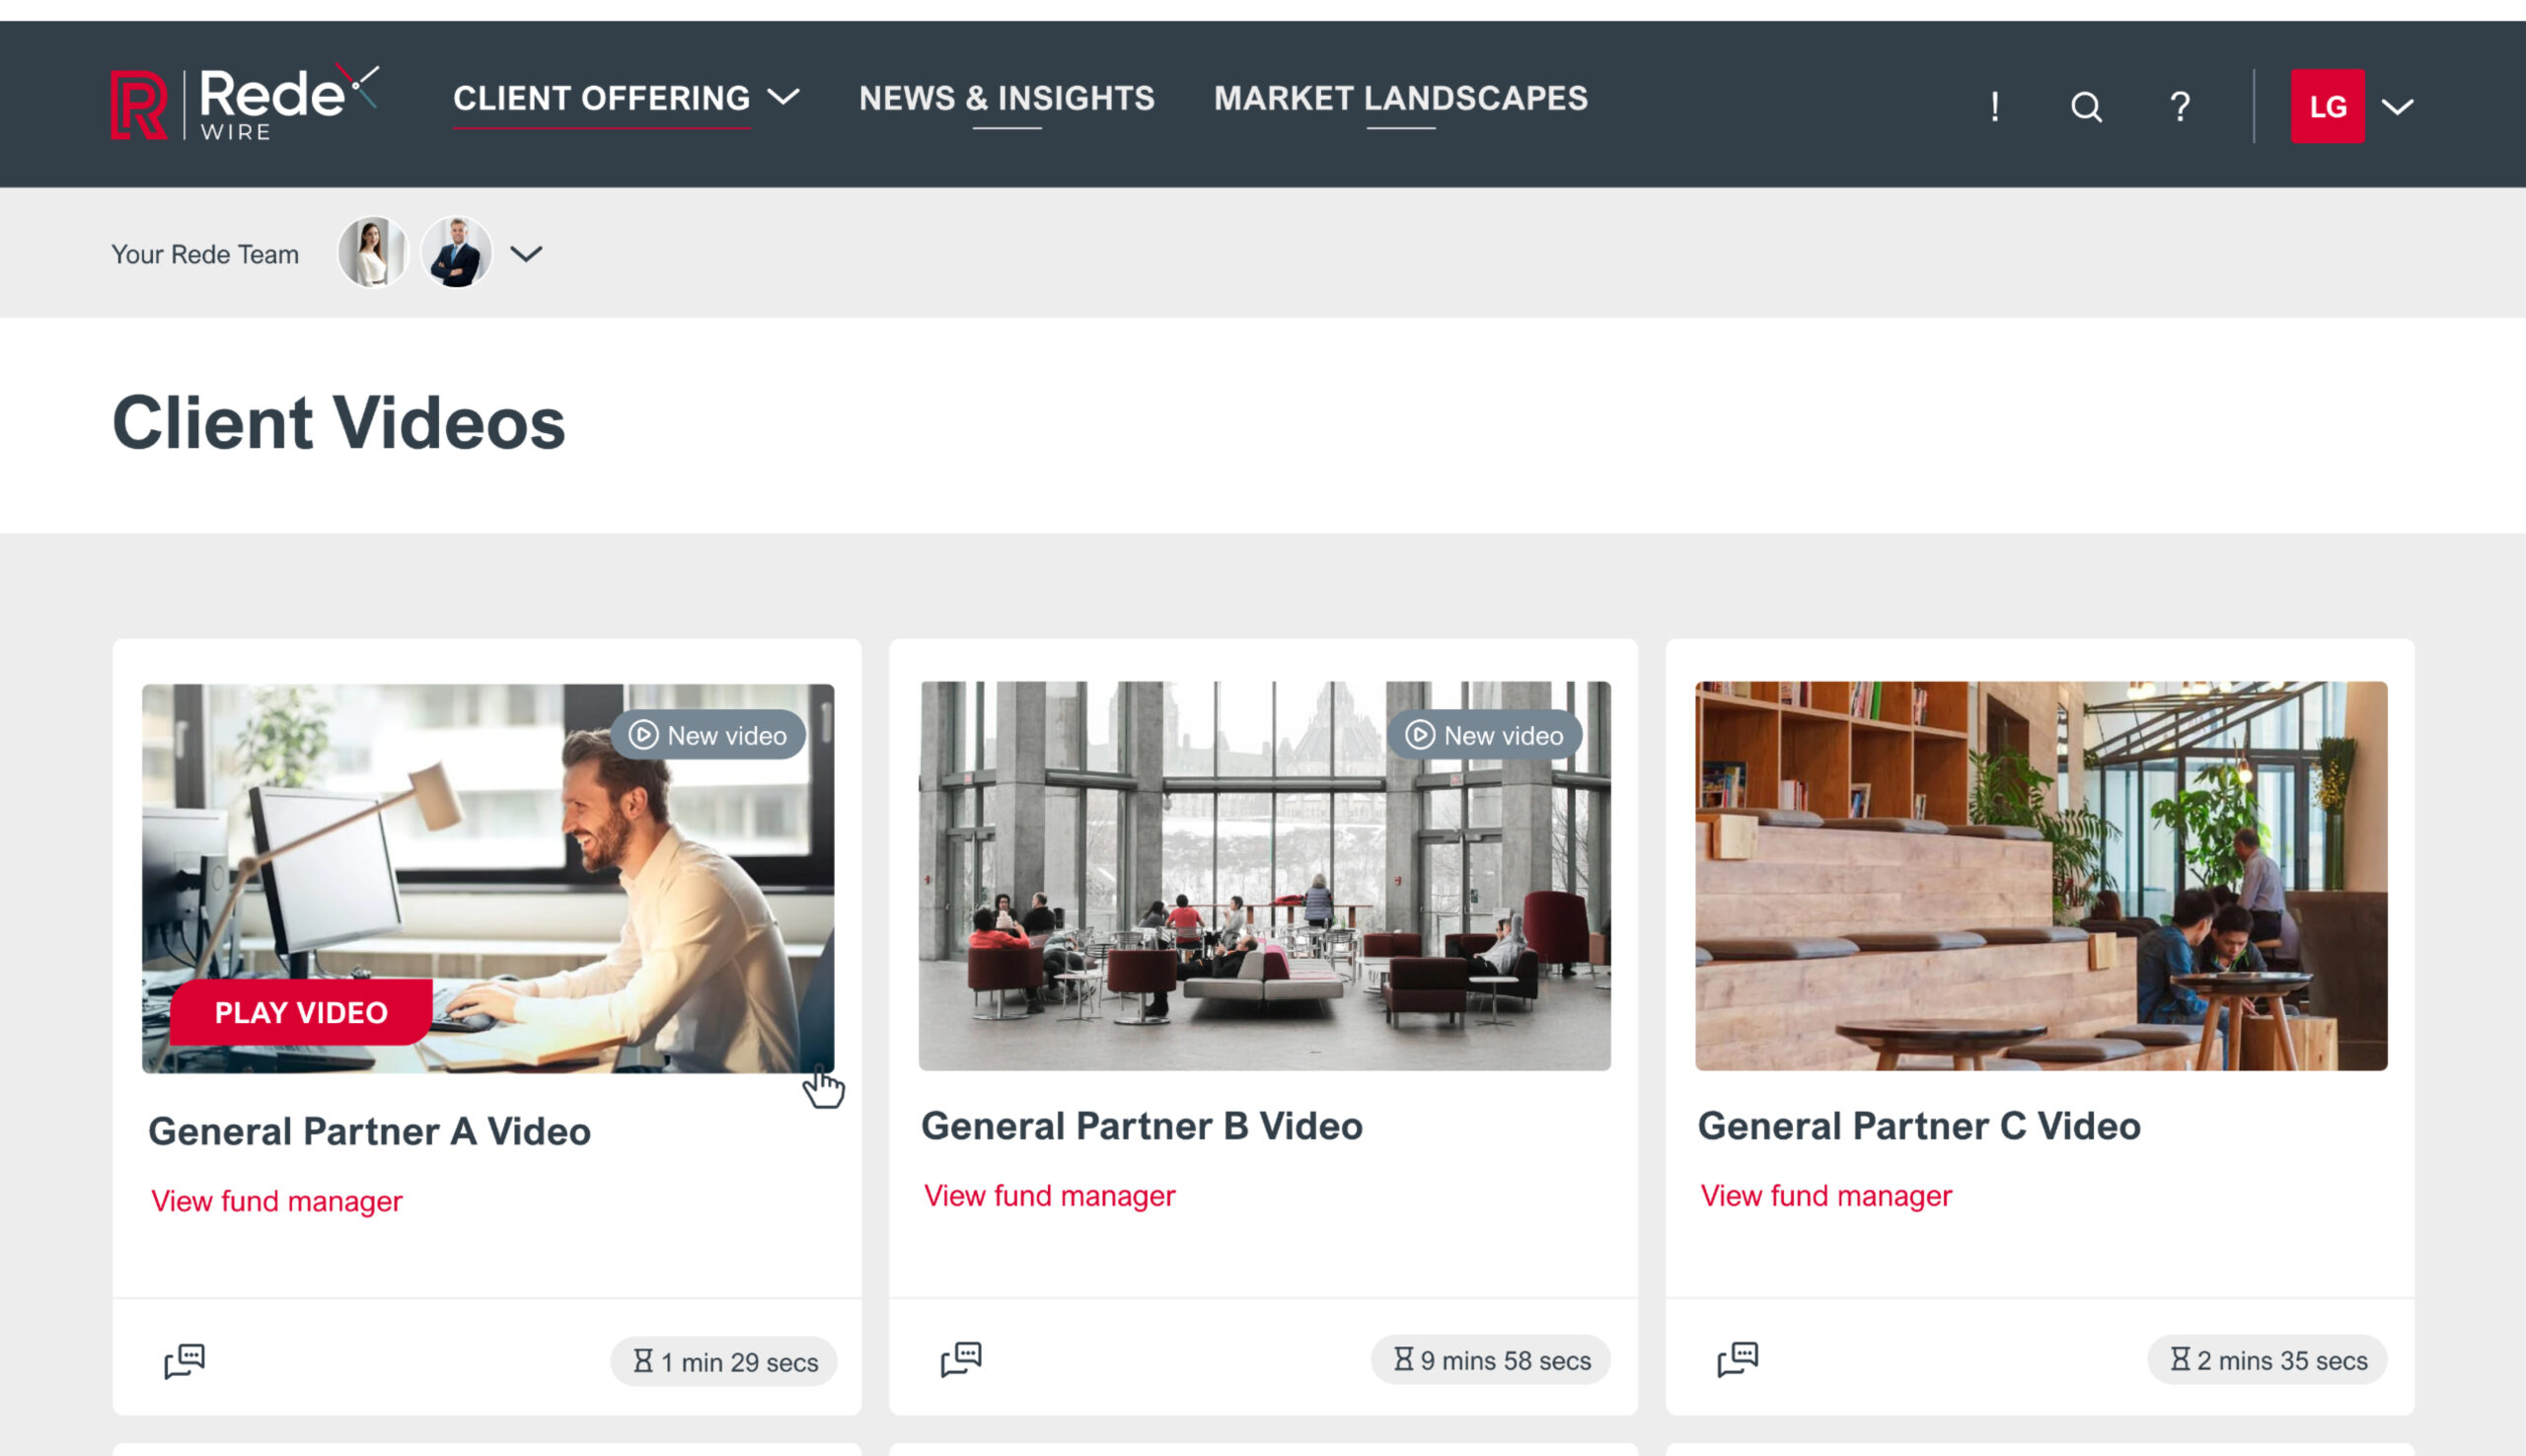Click male team member avatar
Screen dimensions: 2526x1456
(456, 253)
